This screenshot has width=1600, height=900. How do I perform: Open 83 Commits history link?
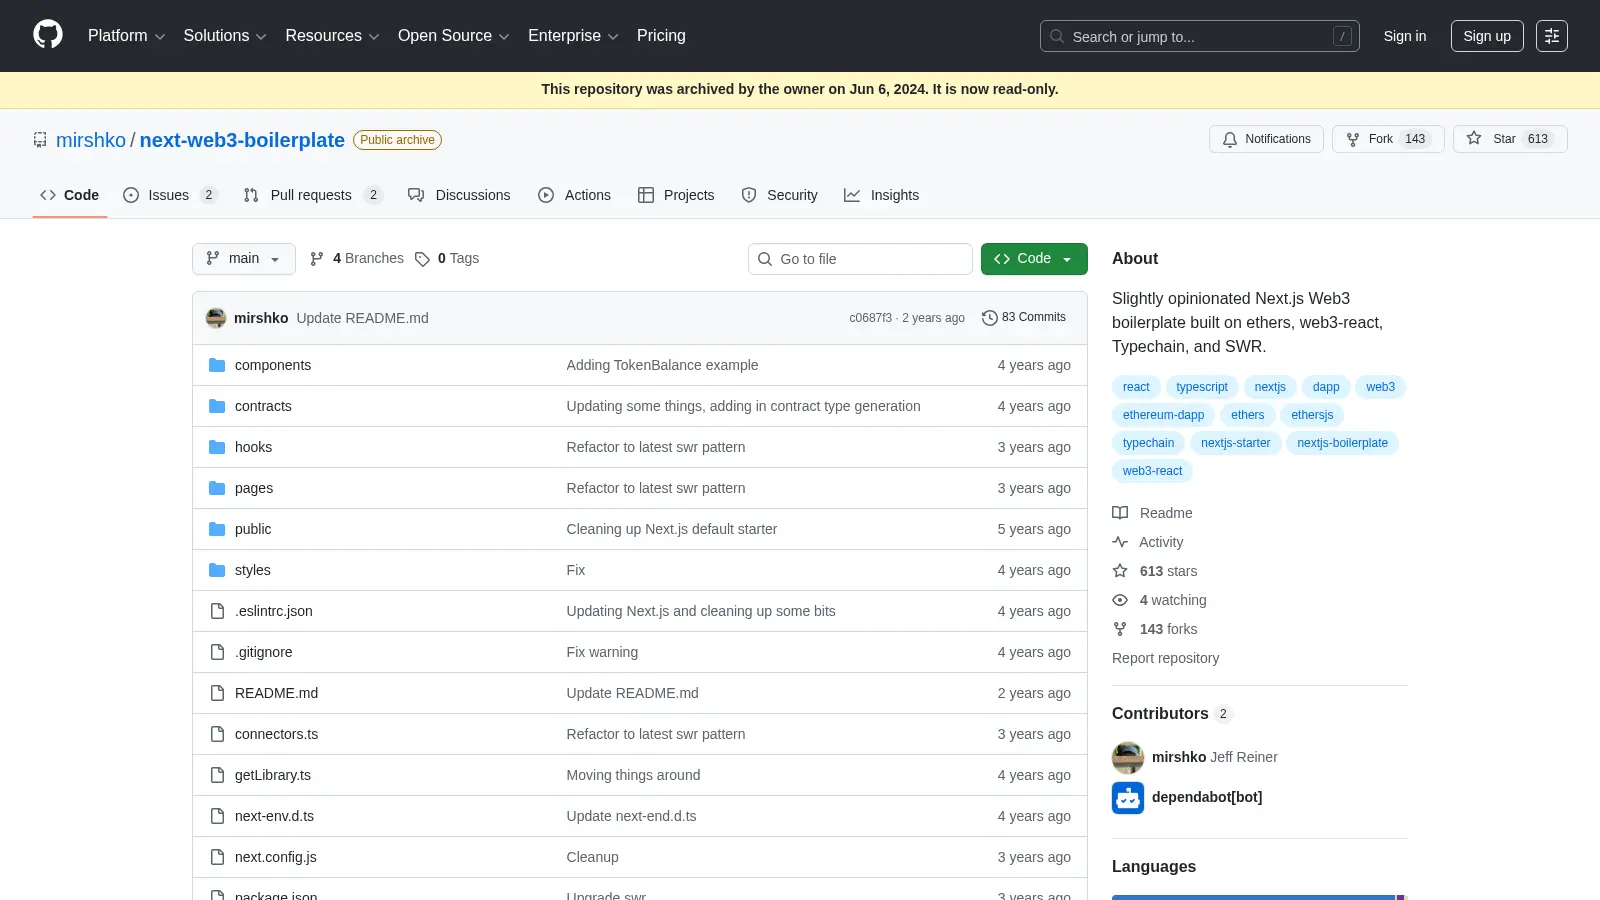pos(1024,317)
